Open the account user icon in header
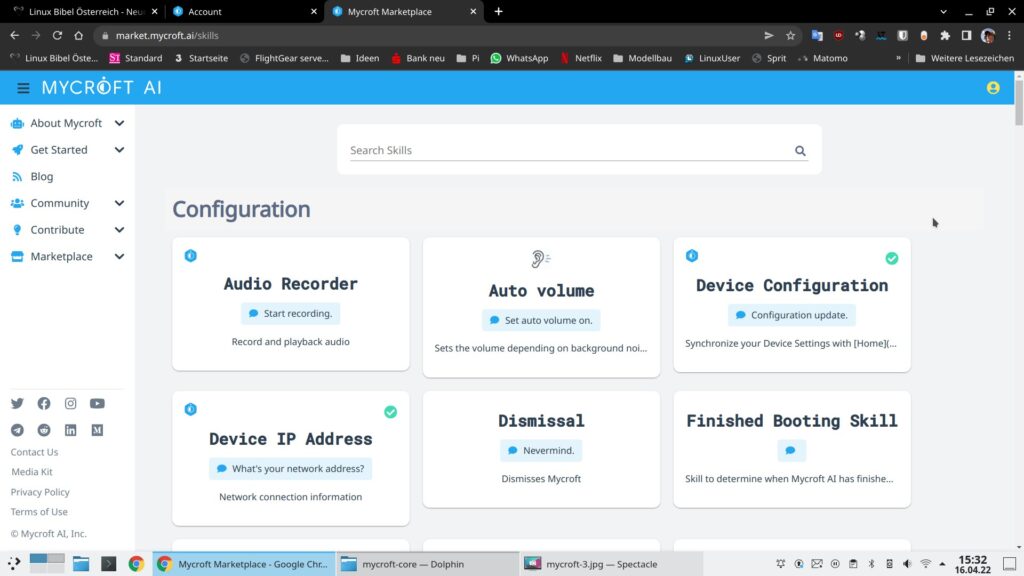Viewport: 1024px width, 576px height. (993, 88)
